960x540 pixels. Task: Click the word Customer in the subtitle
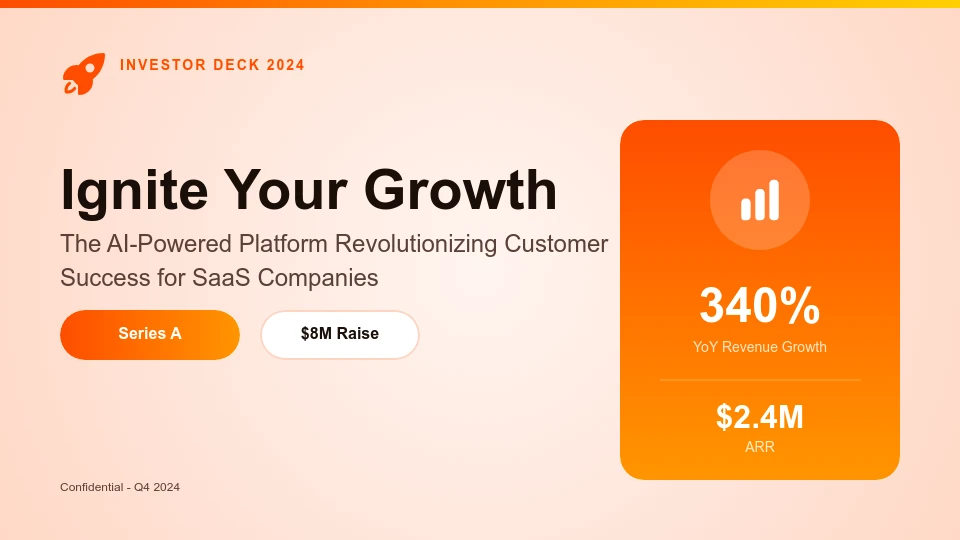[557, 244]
